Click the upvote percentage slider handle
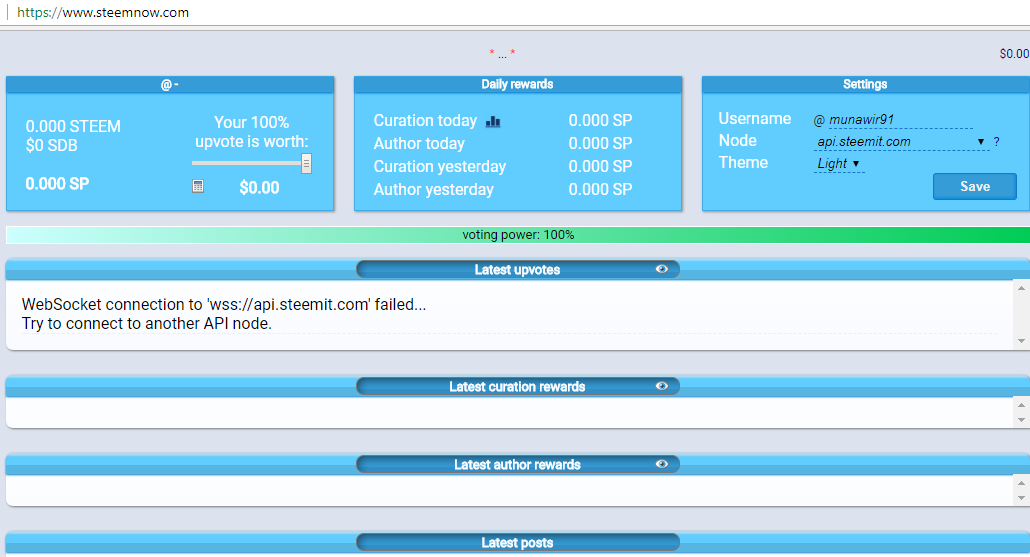The image size is (1030, 557). [306, 164]
